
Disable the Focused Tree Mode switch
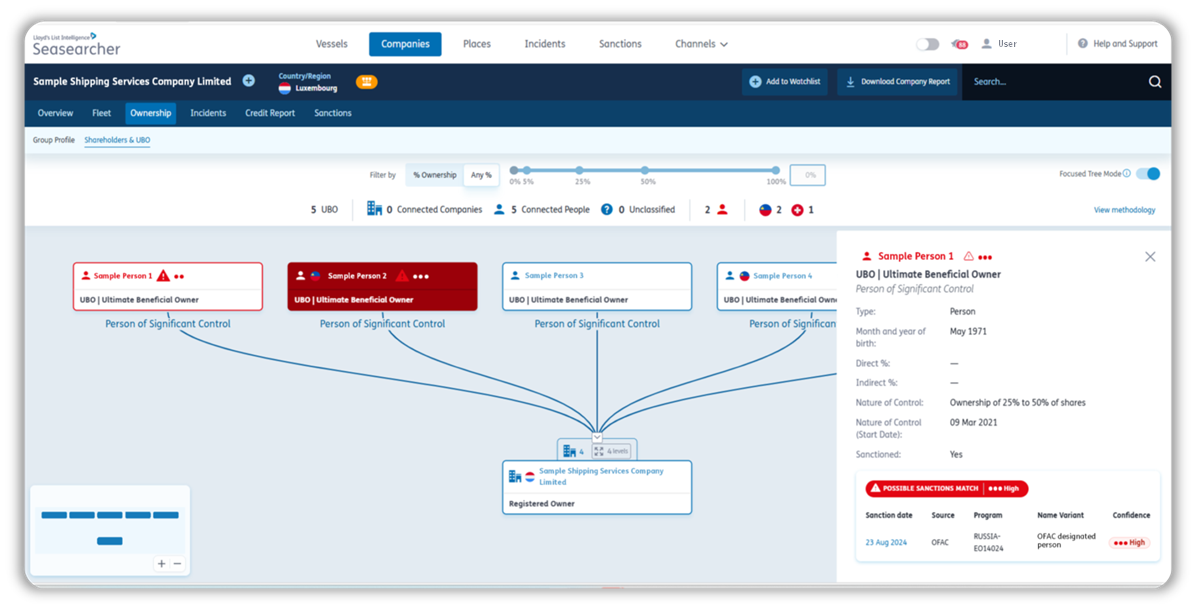1148,174
